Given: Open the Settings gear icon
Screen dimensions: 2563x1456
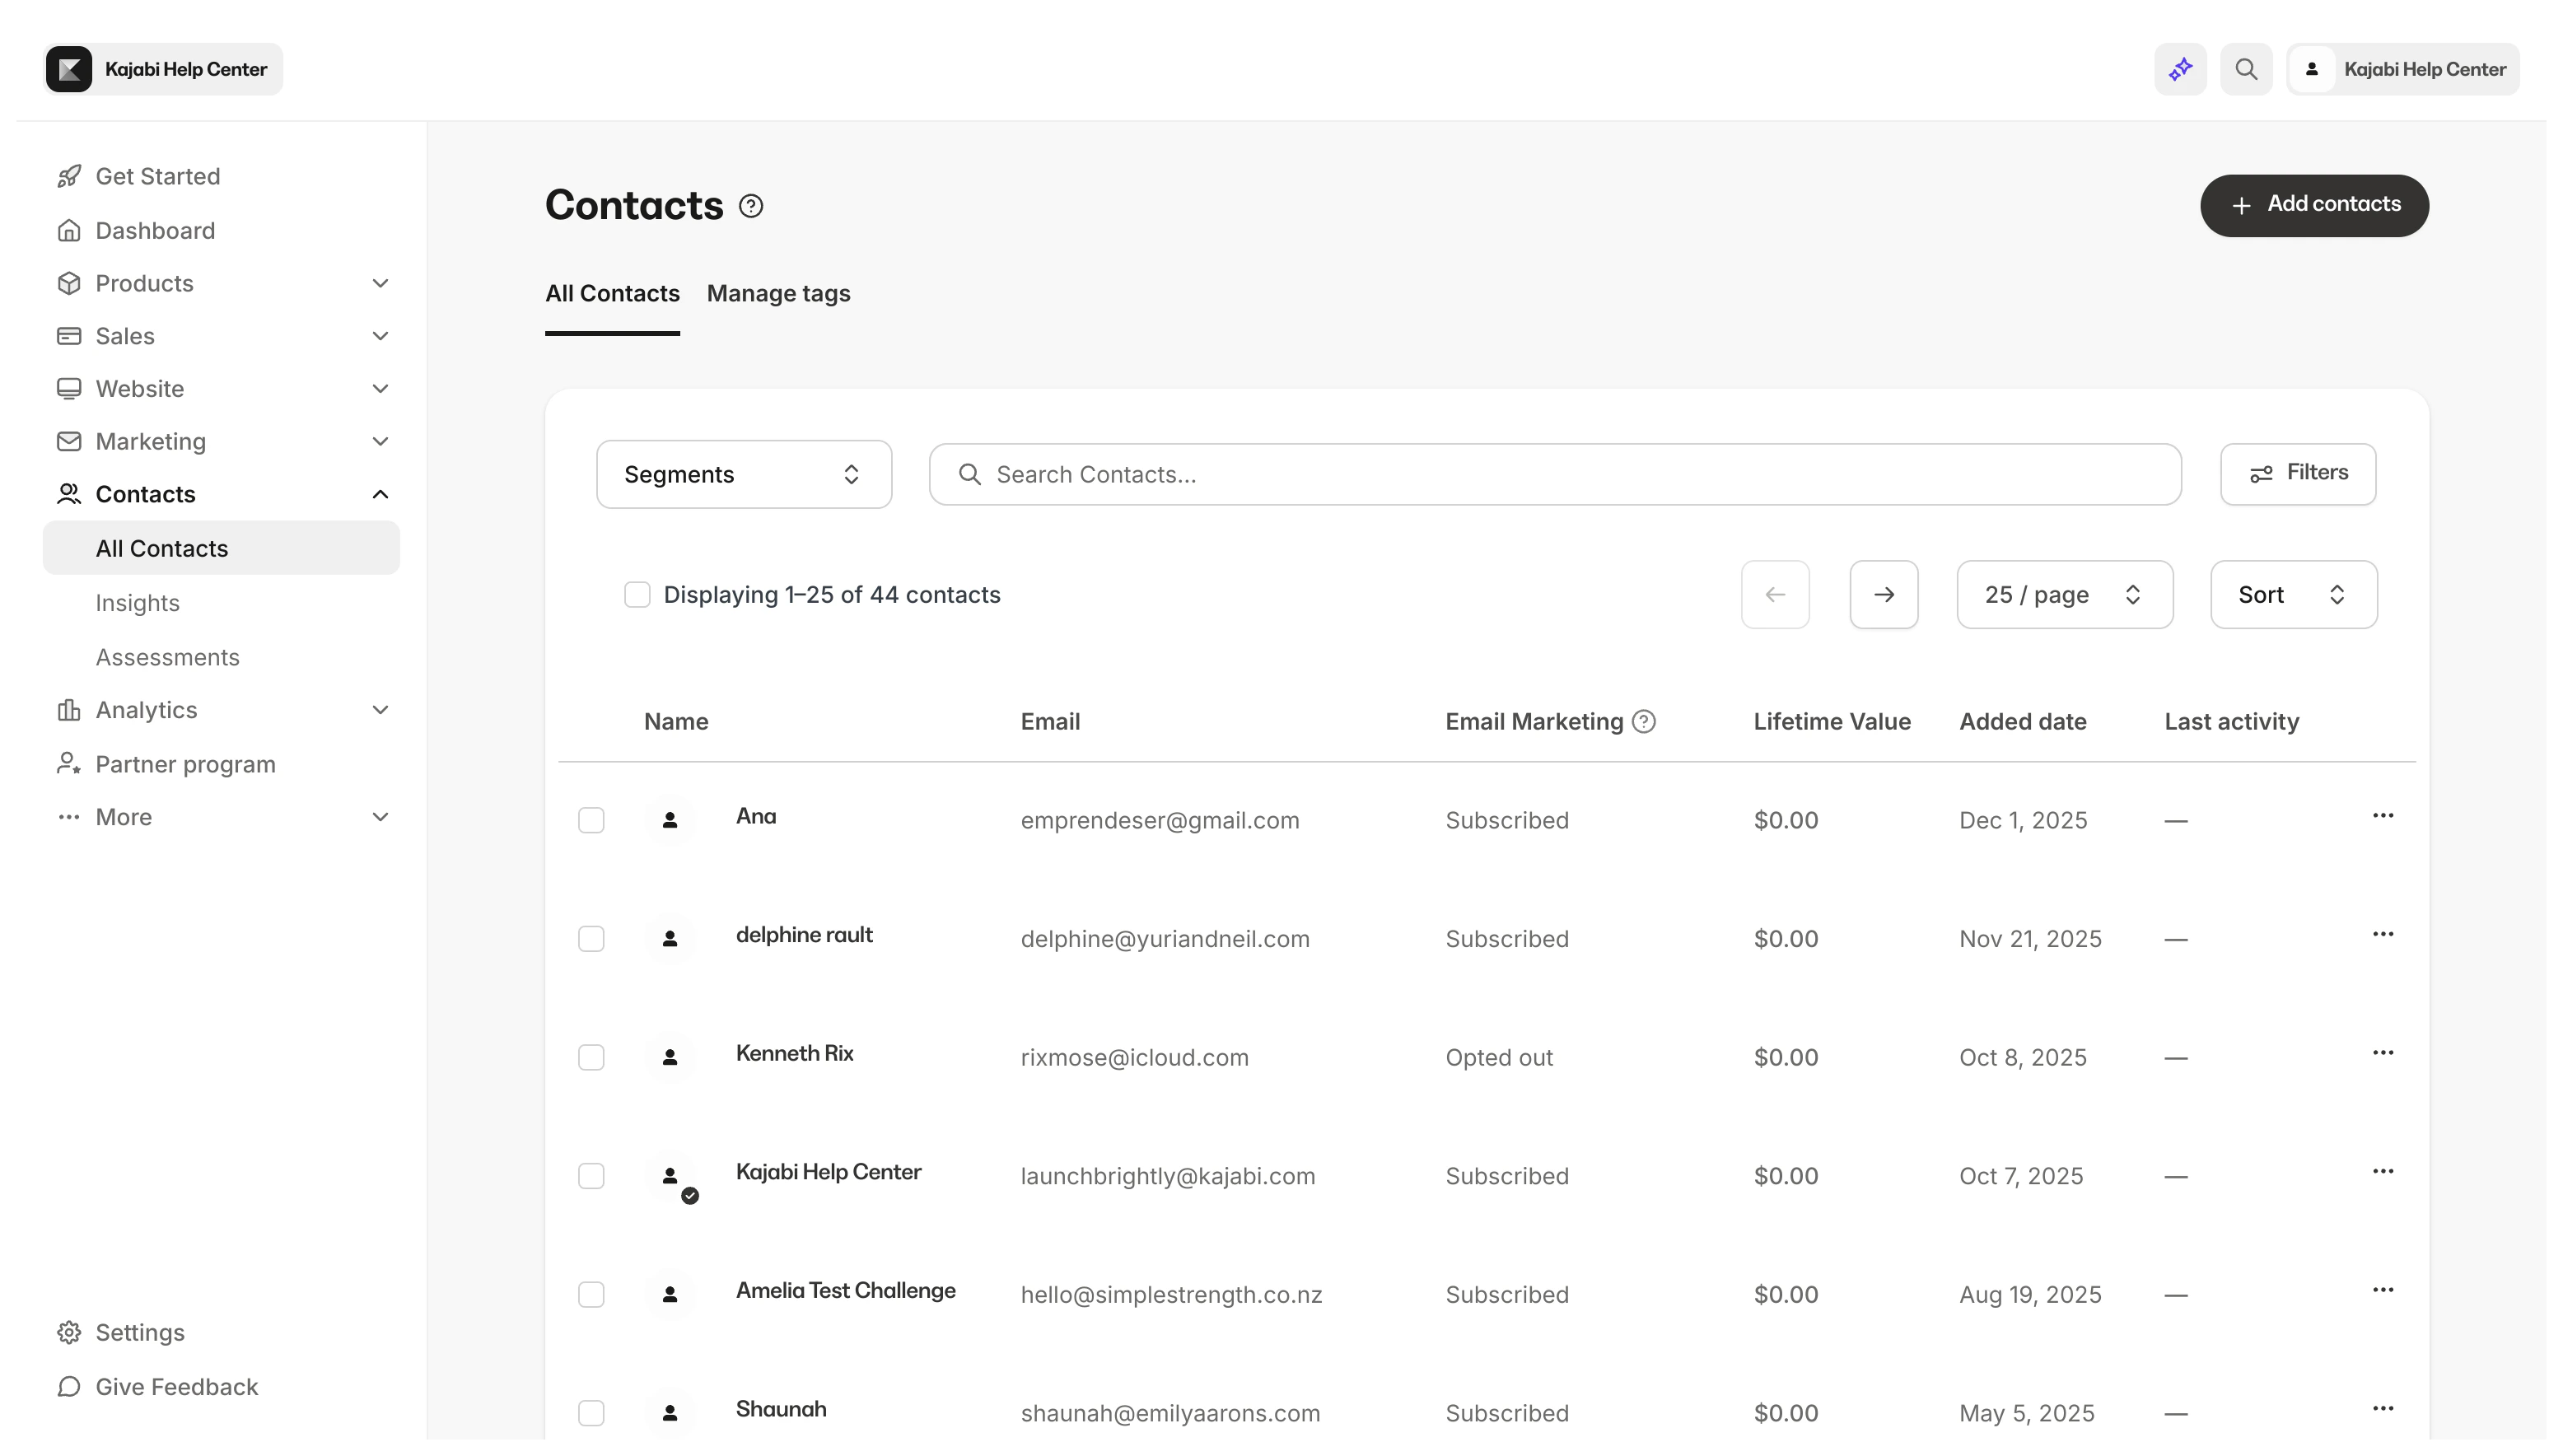Looking at the screenshot, I should 69,1332.
